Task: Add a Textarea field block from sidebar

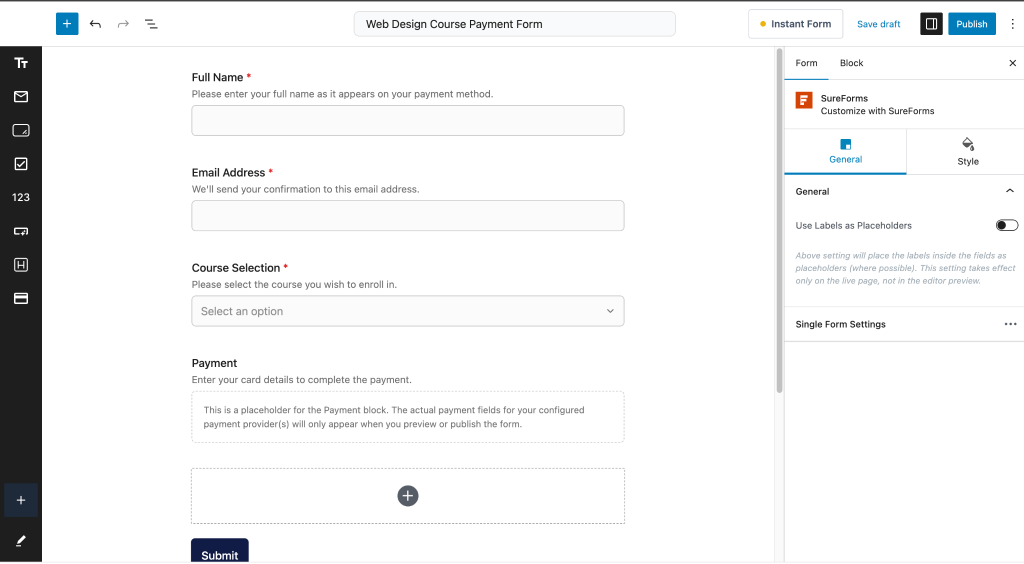Action: [x=21, y=130]
